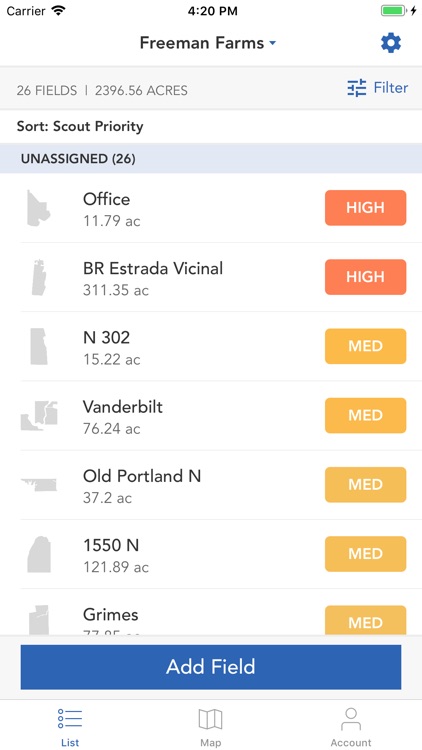Open the Map tab
Screen dimensions: 422x750
[x=211, y=727]
